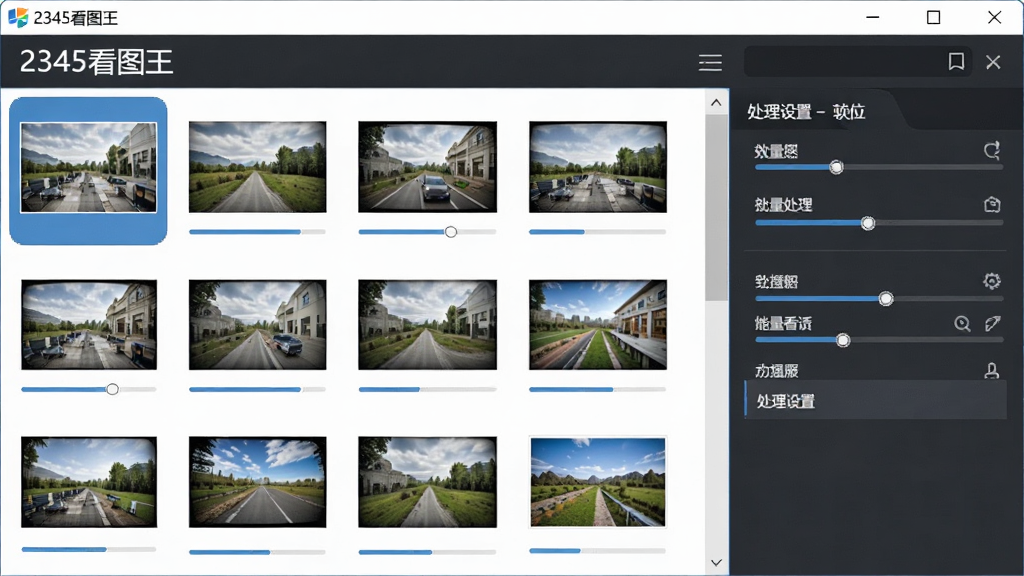Click the progress bar under the pickup truck thumbnail
Image resolution: width=1024 pixels, height=576 pixels.
point(257,389)
